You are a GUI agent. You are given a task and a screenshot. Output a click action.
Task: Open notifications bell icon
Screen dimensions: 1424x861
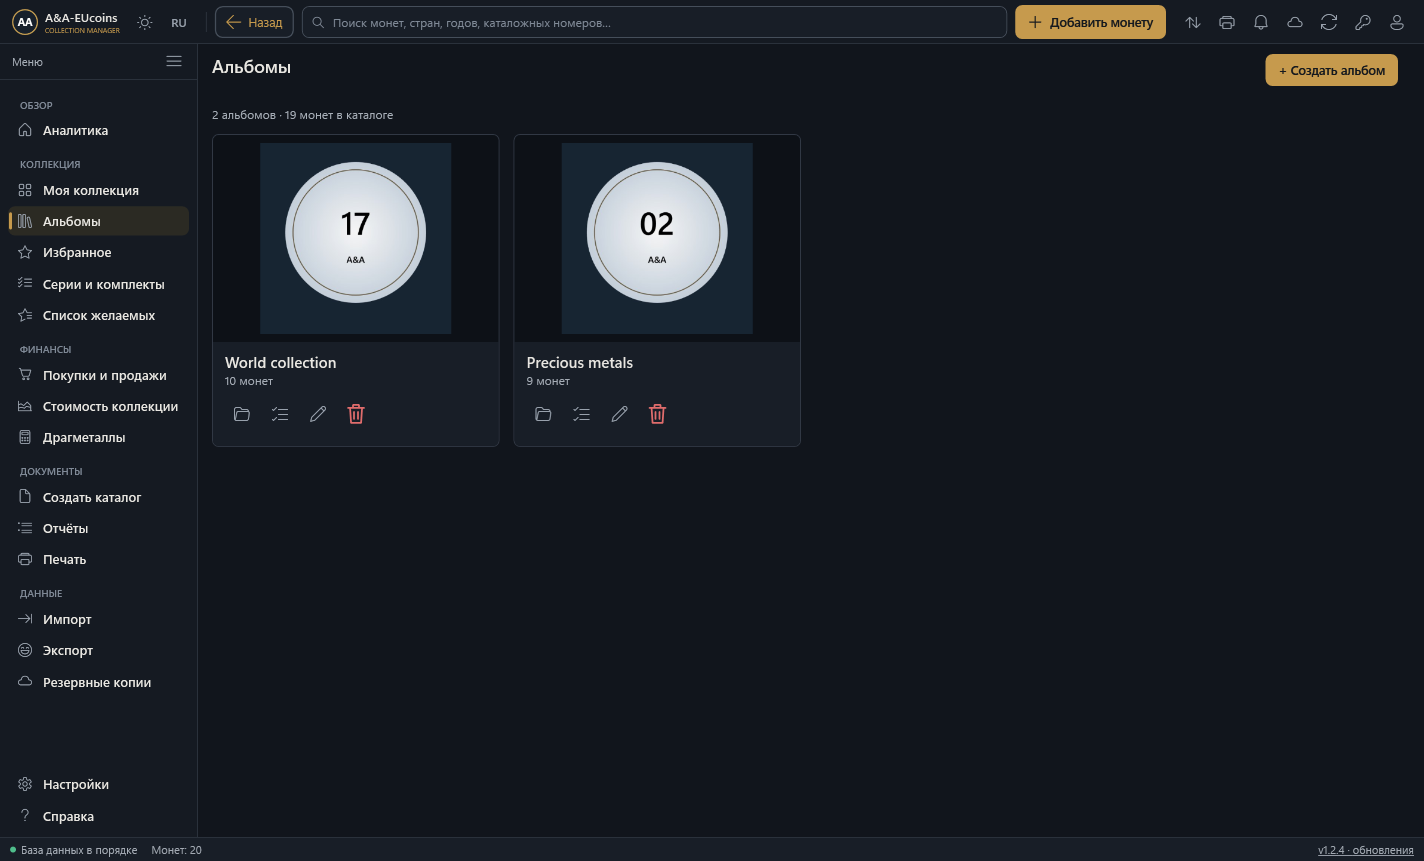coord(1261,22)
